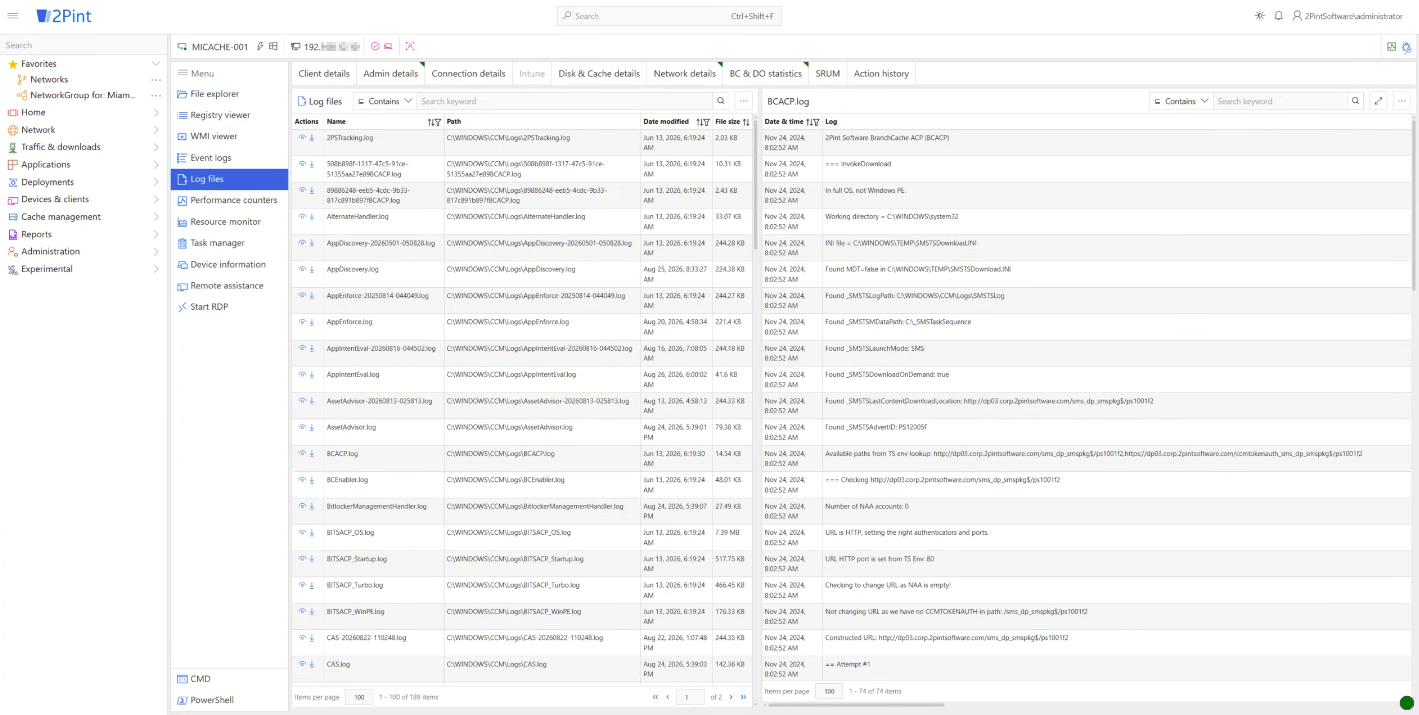Expand the Administration navigation item
Screen dimensions: 1419x715
(x=156, y=252)
